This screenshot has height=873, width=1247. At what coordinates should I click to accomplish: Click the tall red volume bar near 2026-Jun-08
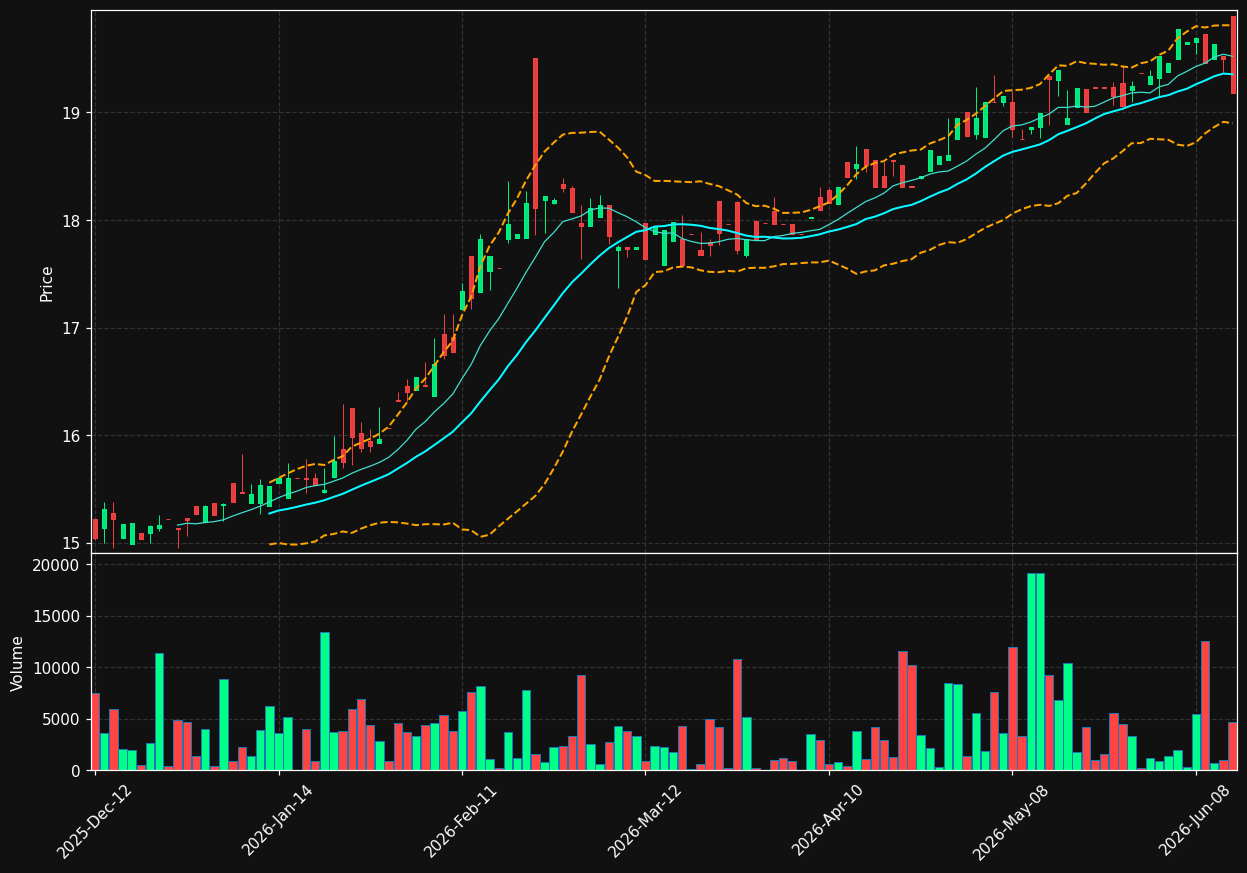[x=1205, y=705]
